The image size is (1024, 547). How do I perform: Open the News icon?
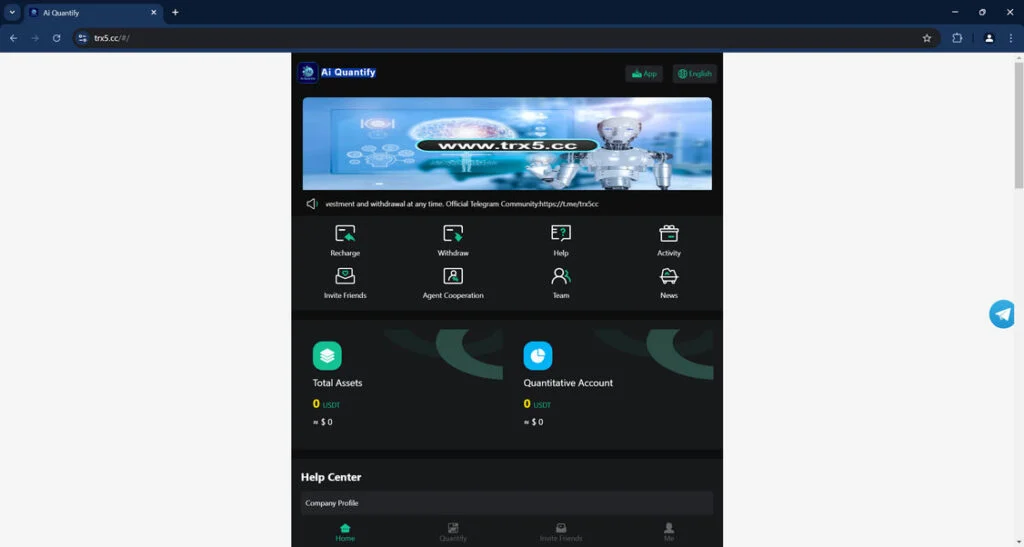click(669, 276)
